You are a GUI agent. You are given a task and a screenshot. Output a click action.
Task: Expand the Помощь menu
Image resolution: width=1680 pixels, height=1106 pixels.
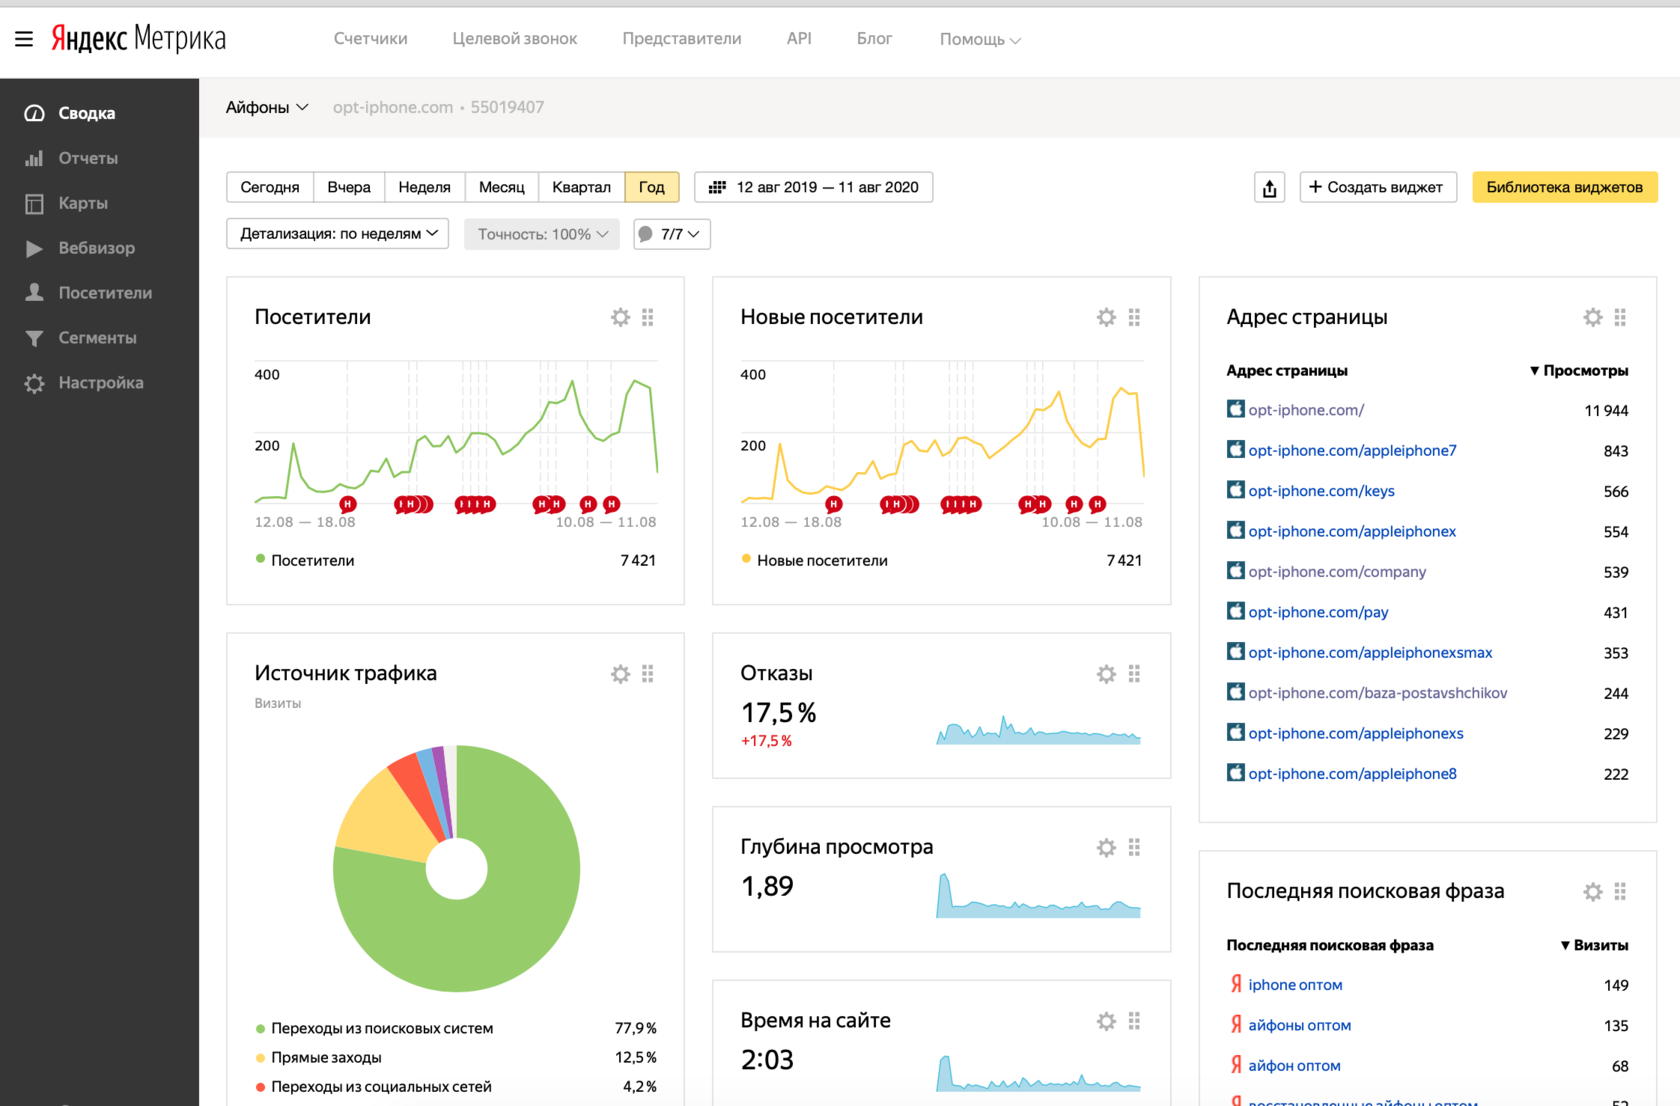click(980, 39)
